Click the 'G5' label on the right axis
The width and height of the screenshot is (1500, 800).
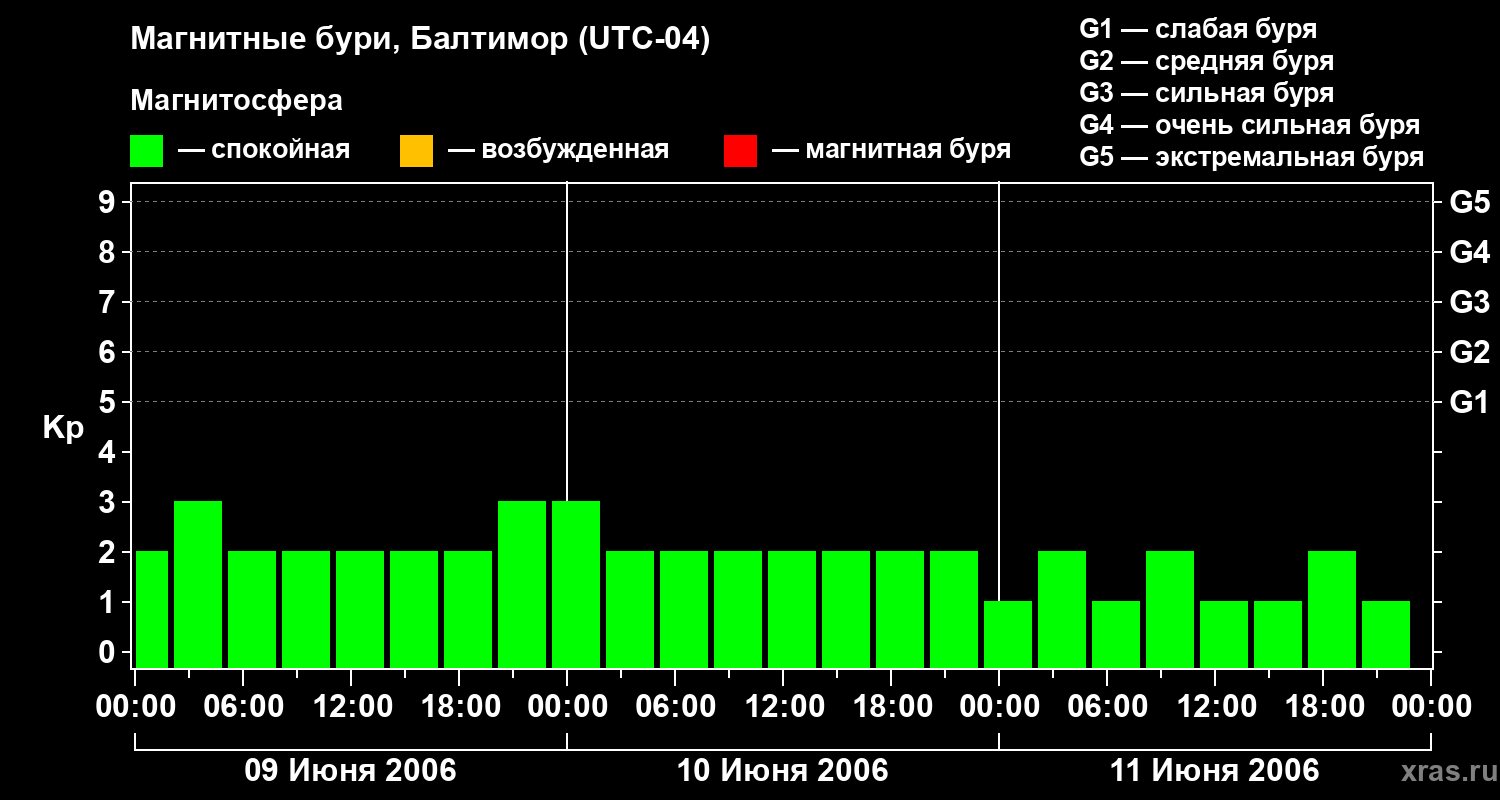[1469, 202]
